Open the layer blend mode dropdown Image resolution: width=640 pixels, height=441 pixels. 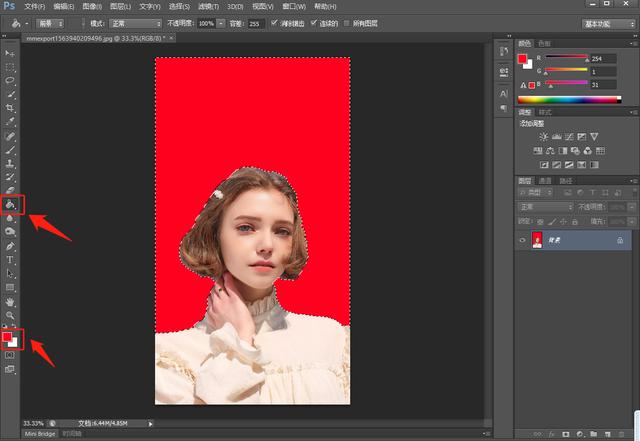(x=546, y=207)
